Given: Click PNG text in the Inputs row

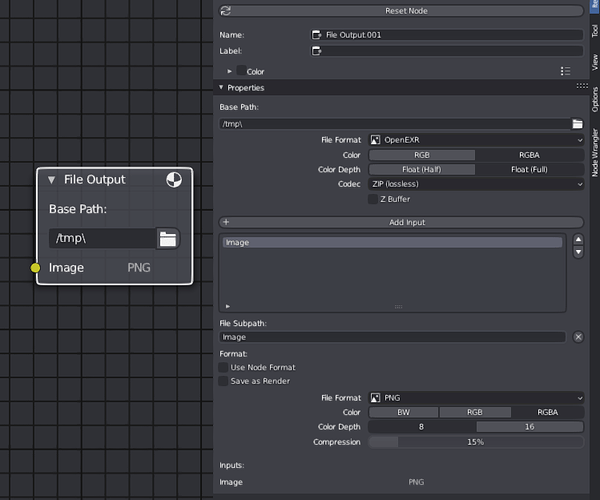Looking at the screenshot, I should point(416,482).
